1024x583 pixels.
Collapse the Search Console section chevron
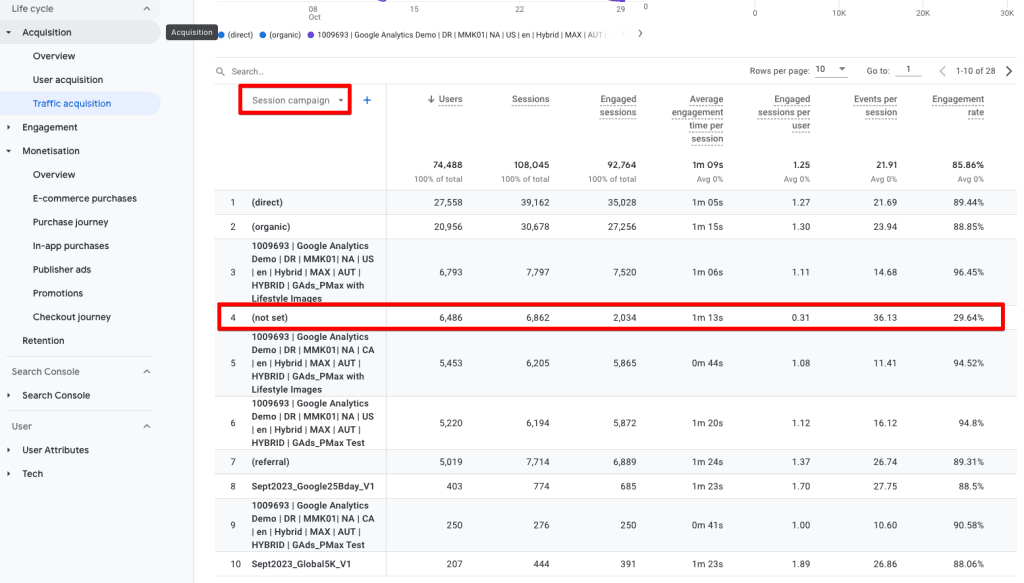[x=147, y=372]
